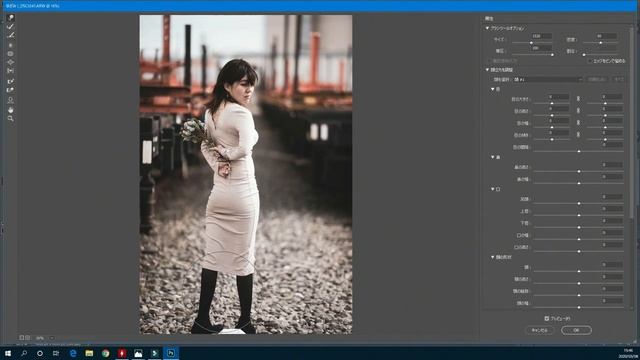Toggle the プレビュー preview checkbox
Screen dimensions: 640x360
point(547,318)
